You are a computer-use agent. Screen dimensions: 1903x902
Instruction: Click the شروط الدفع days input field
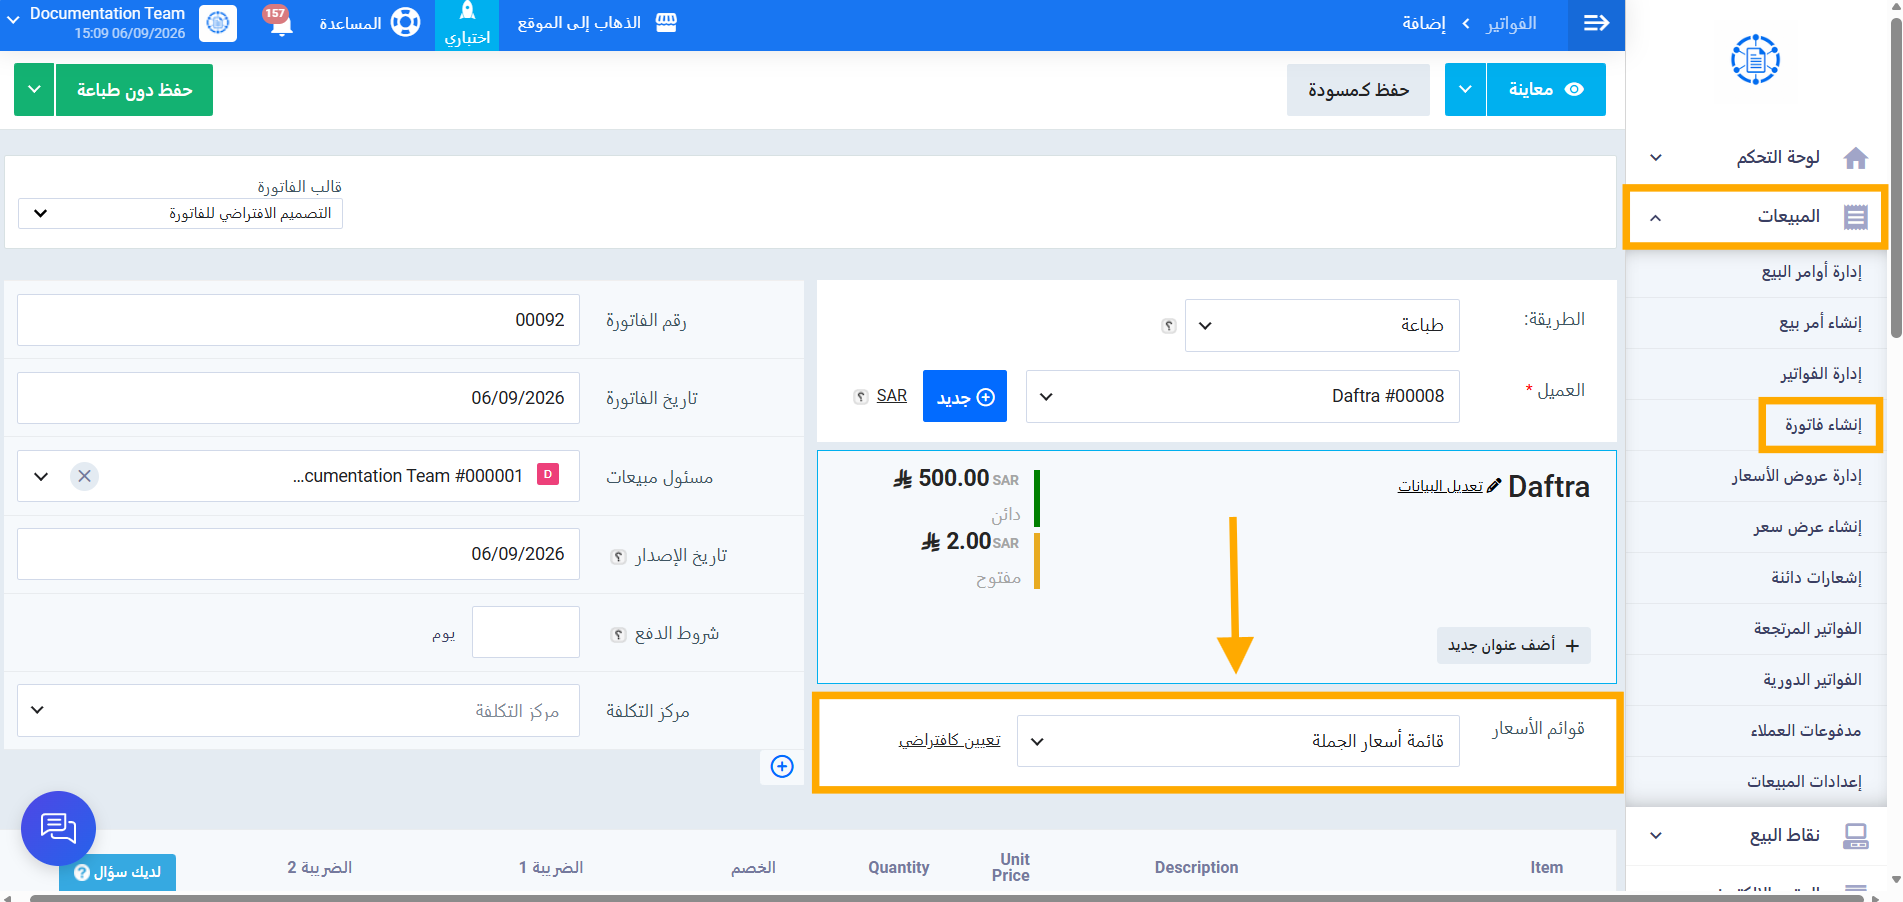click(x=526, y=632)
